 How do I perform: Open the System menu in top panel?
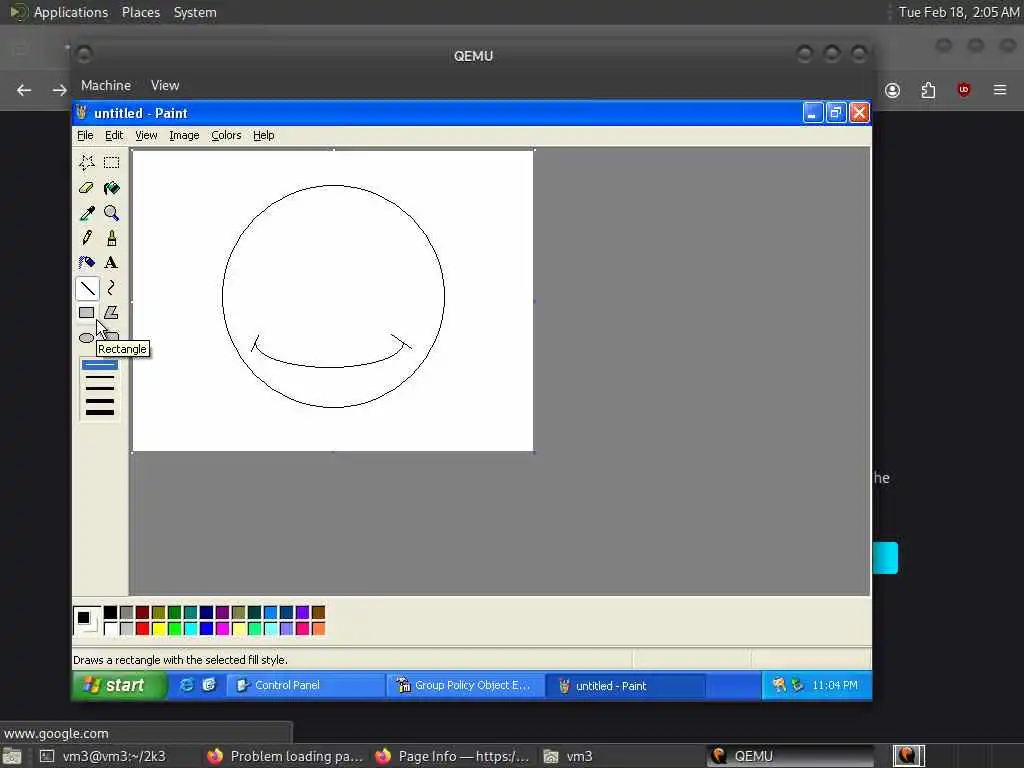tap(195, 12)
